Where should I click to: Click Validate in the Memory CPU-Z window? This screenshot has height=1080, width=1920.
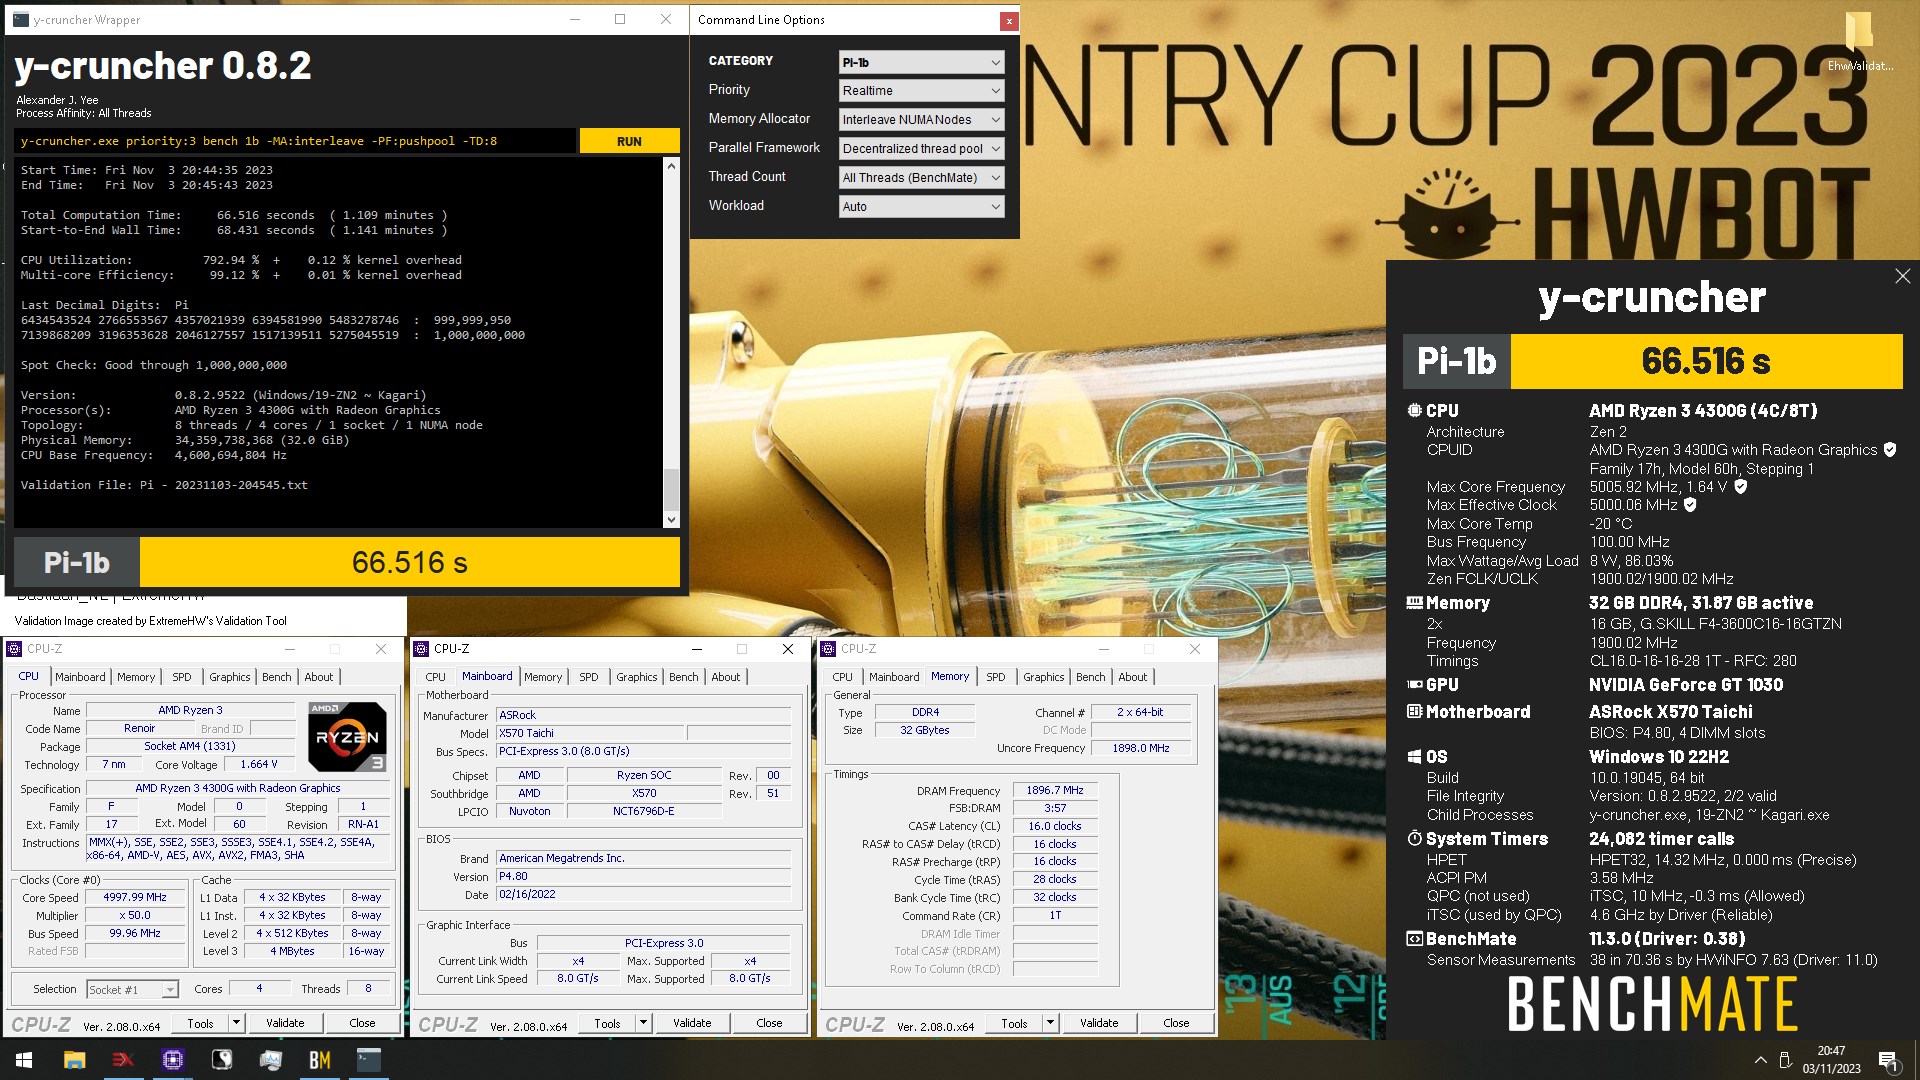click(x=1099, y=1023)
